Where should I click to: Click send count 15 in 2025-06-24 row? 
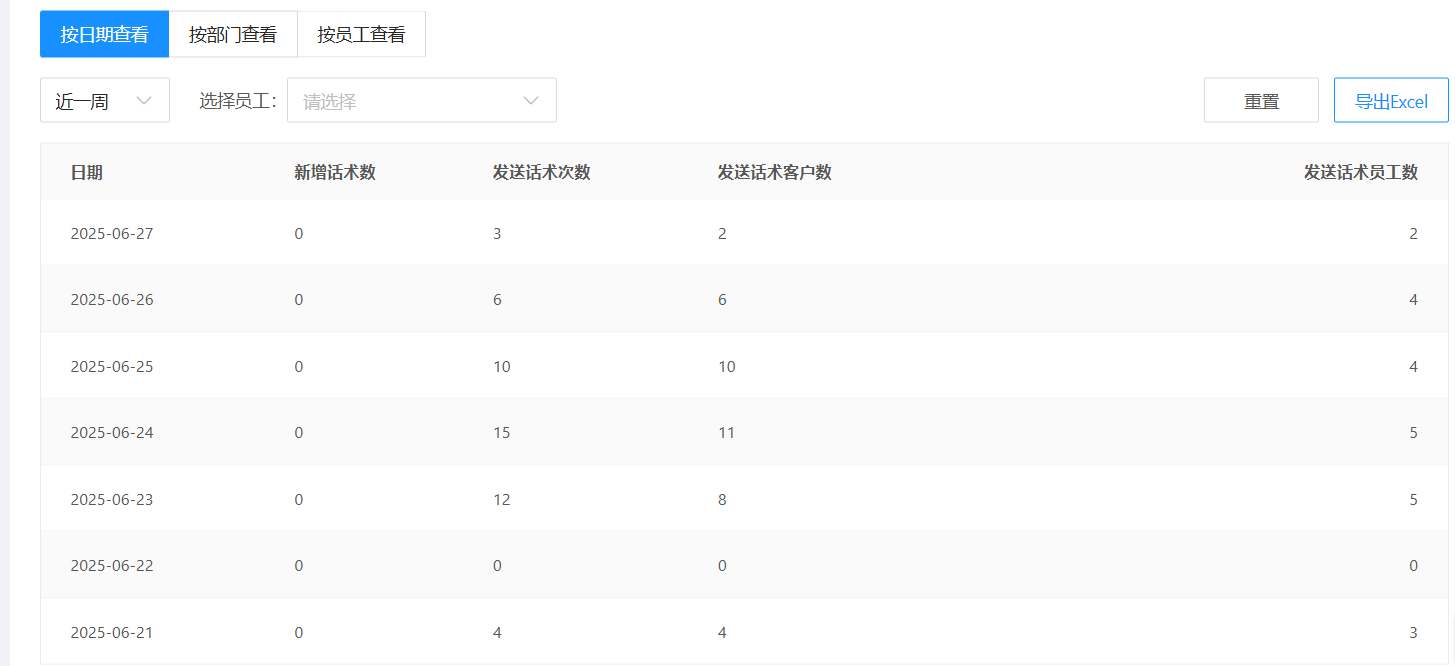[502, 432]
